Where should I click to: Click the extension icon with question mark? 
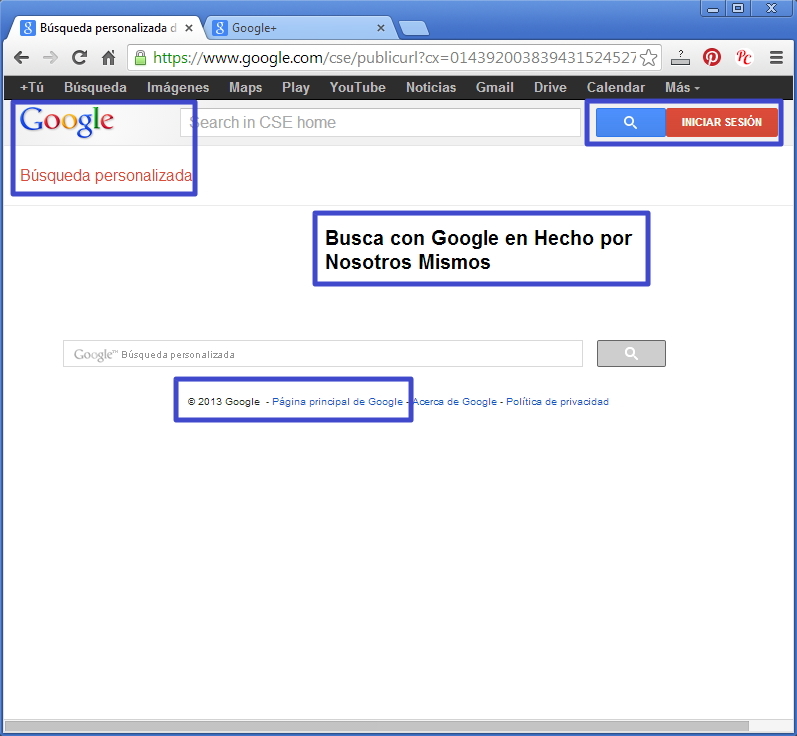680,57
